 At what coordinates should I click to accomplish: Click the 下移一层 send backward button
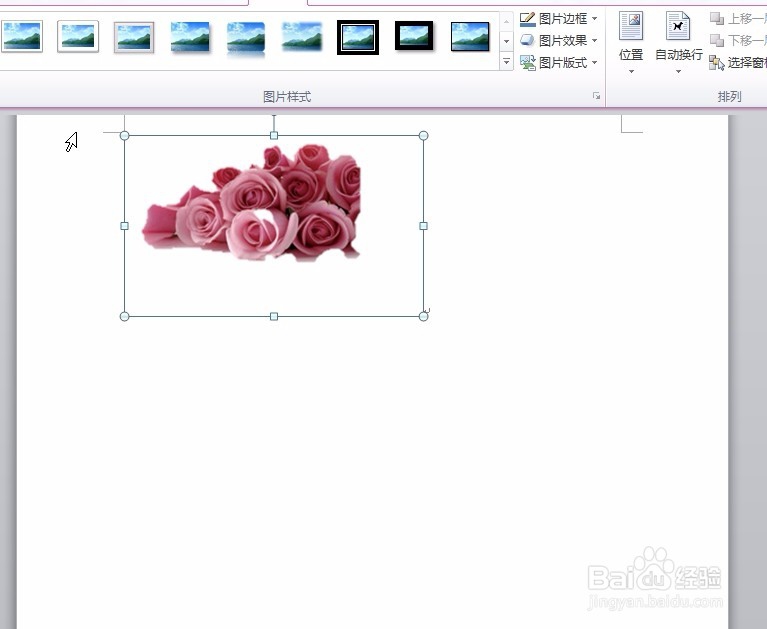click(x=738, y=40)
